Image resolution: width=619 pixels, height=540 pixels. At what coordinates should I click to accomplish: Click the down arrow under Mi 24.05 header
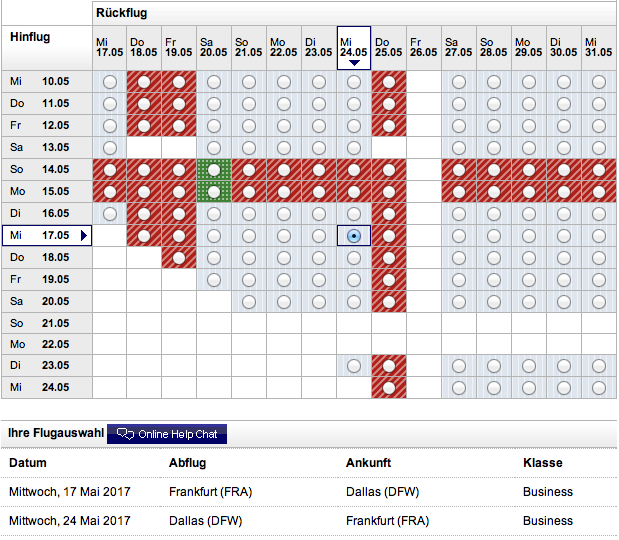(x=354, y=63)
